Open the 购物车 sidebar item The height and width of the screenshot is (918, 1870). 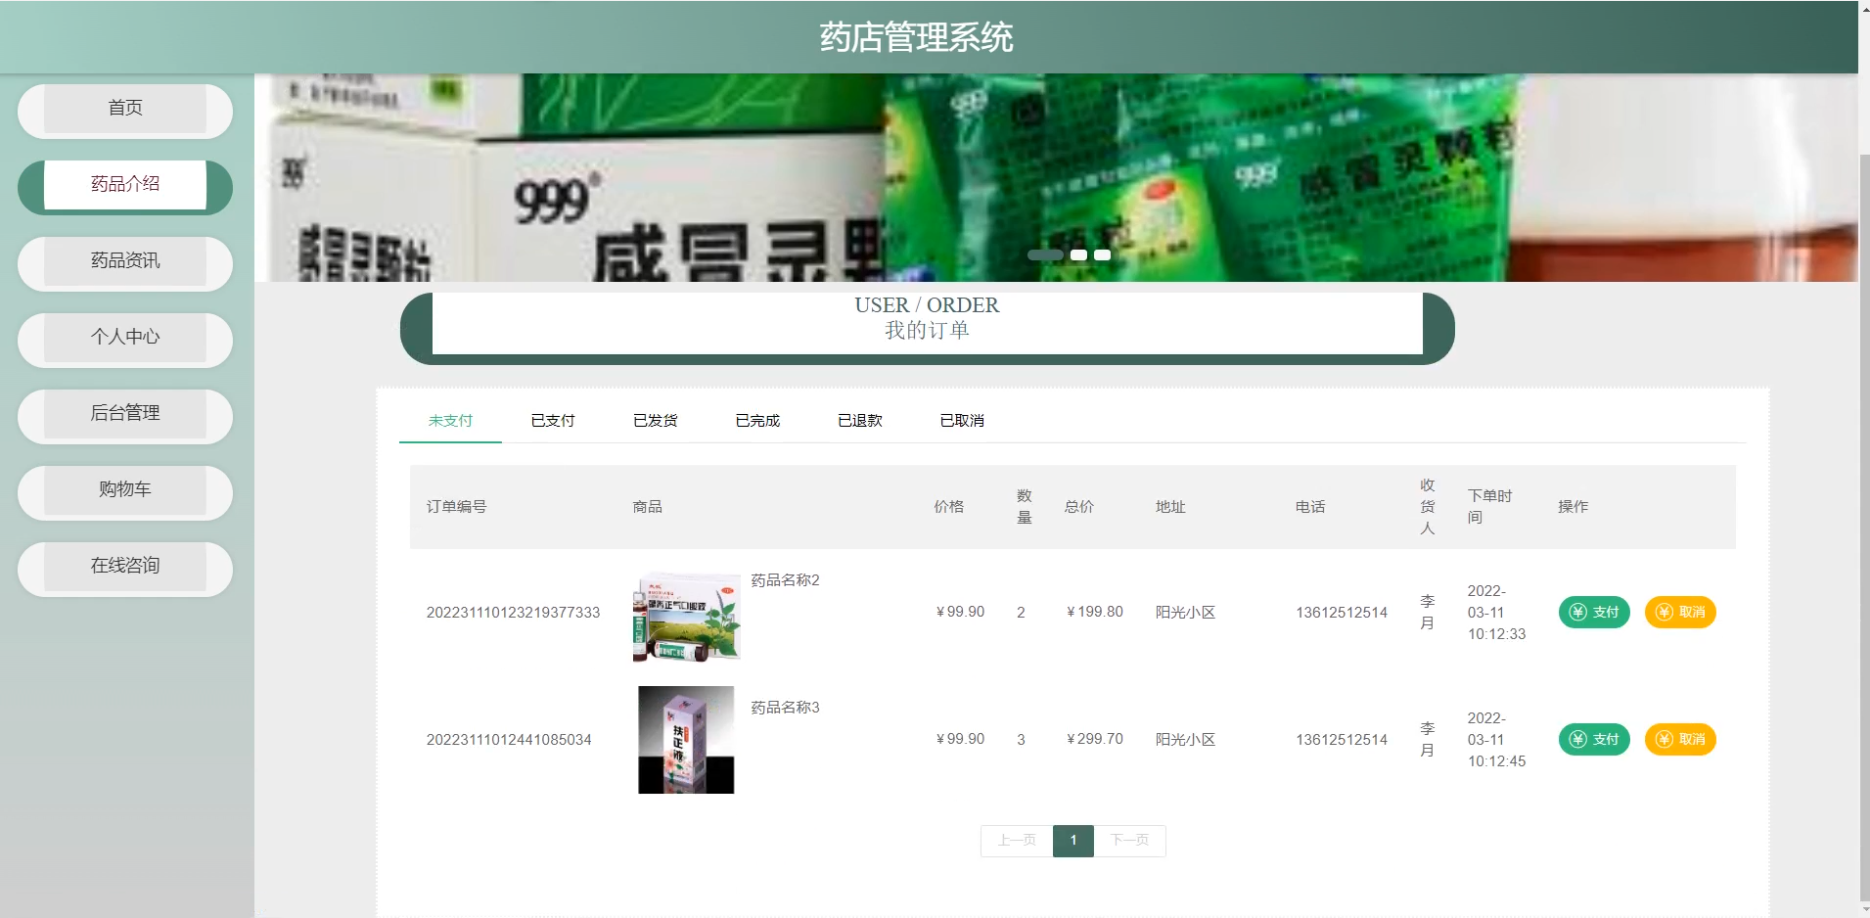(x=125, y=492)
